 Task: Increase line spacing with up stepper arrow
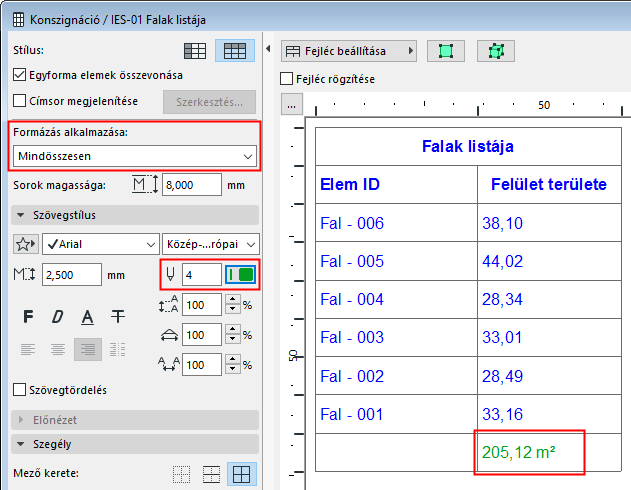[x=233, y=300]
